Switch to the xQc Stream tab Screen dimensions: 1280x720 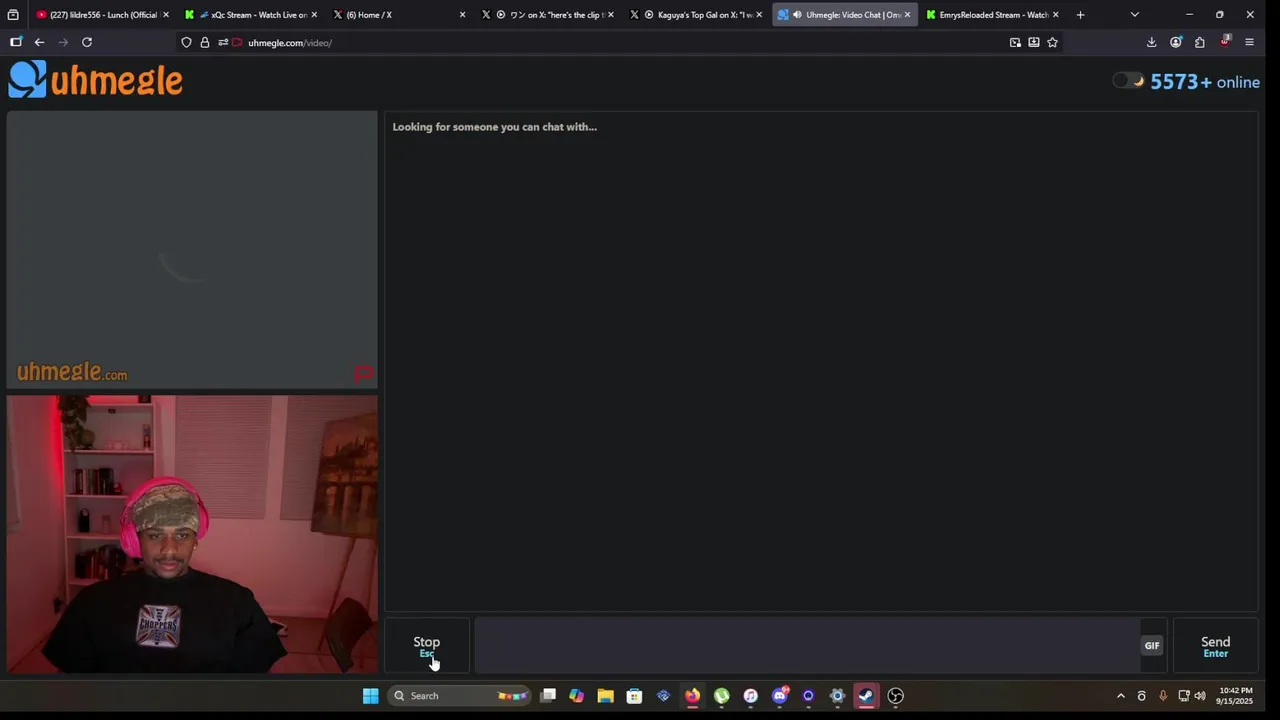[x=252, y=15]
